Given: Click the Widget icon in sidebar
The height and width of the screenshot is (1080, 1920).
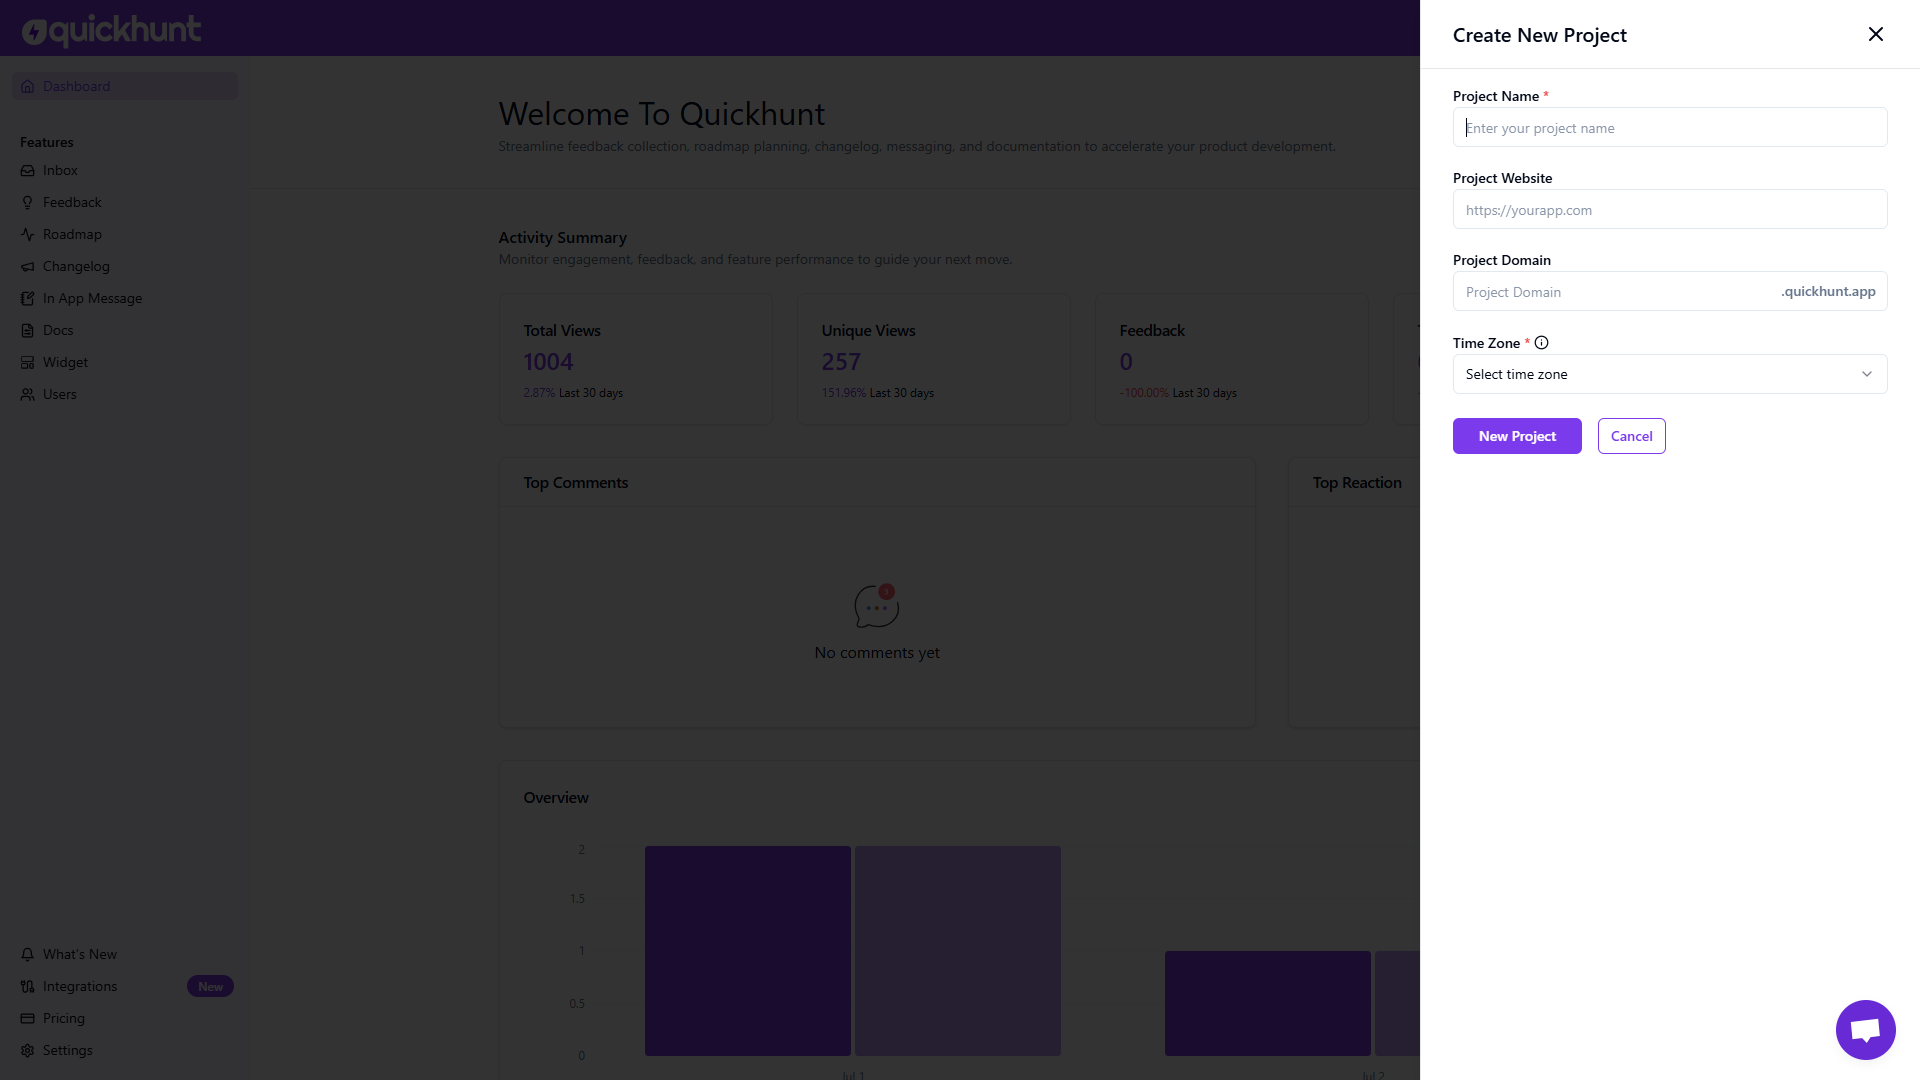Looking at the screenshot, I should (28, 363).
